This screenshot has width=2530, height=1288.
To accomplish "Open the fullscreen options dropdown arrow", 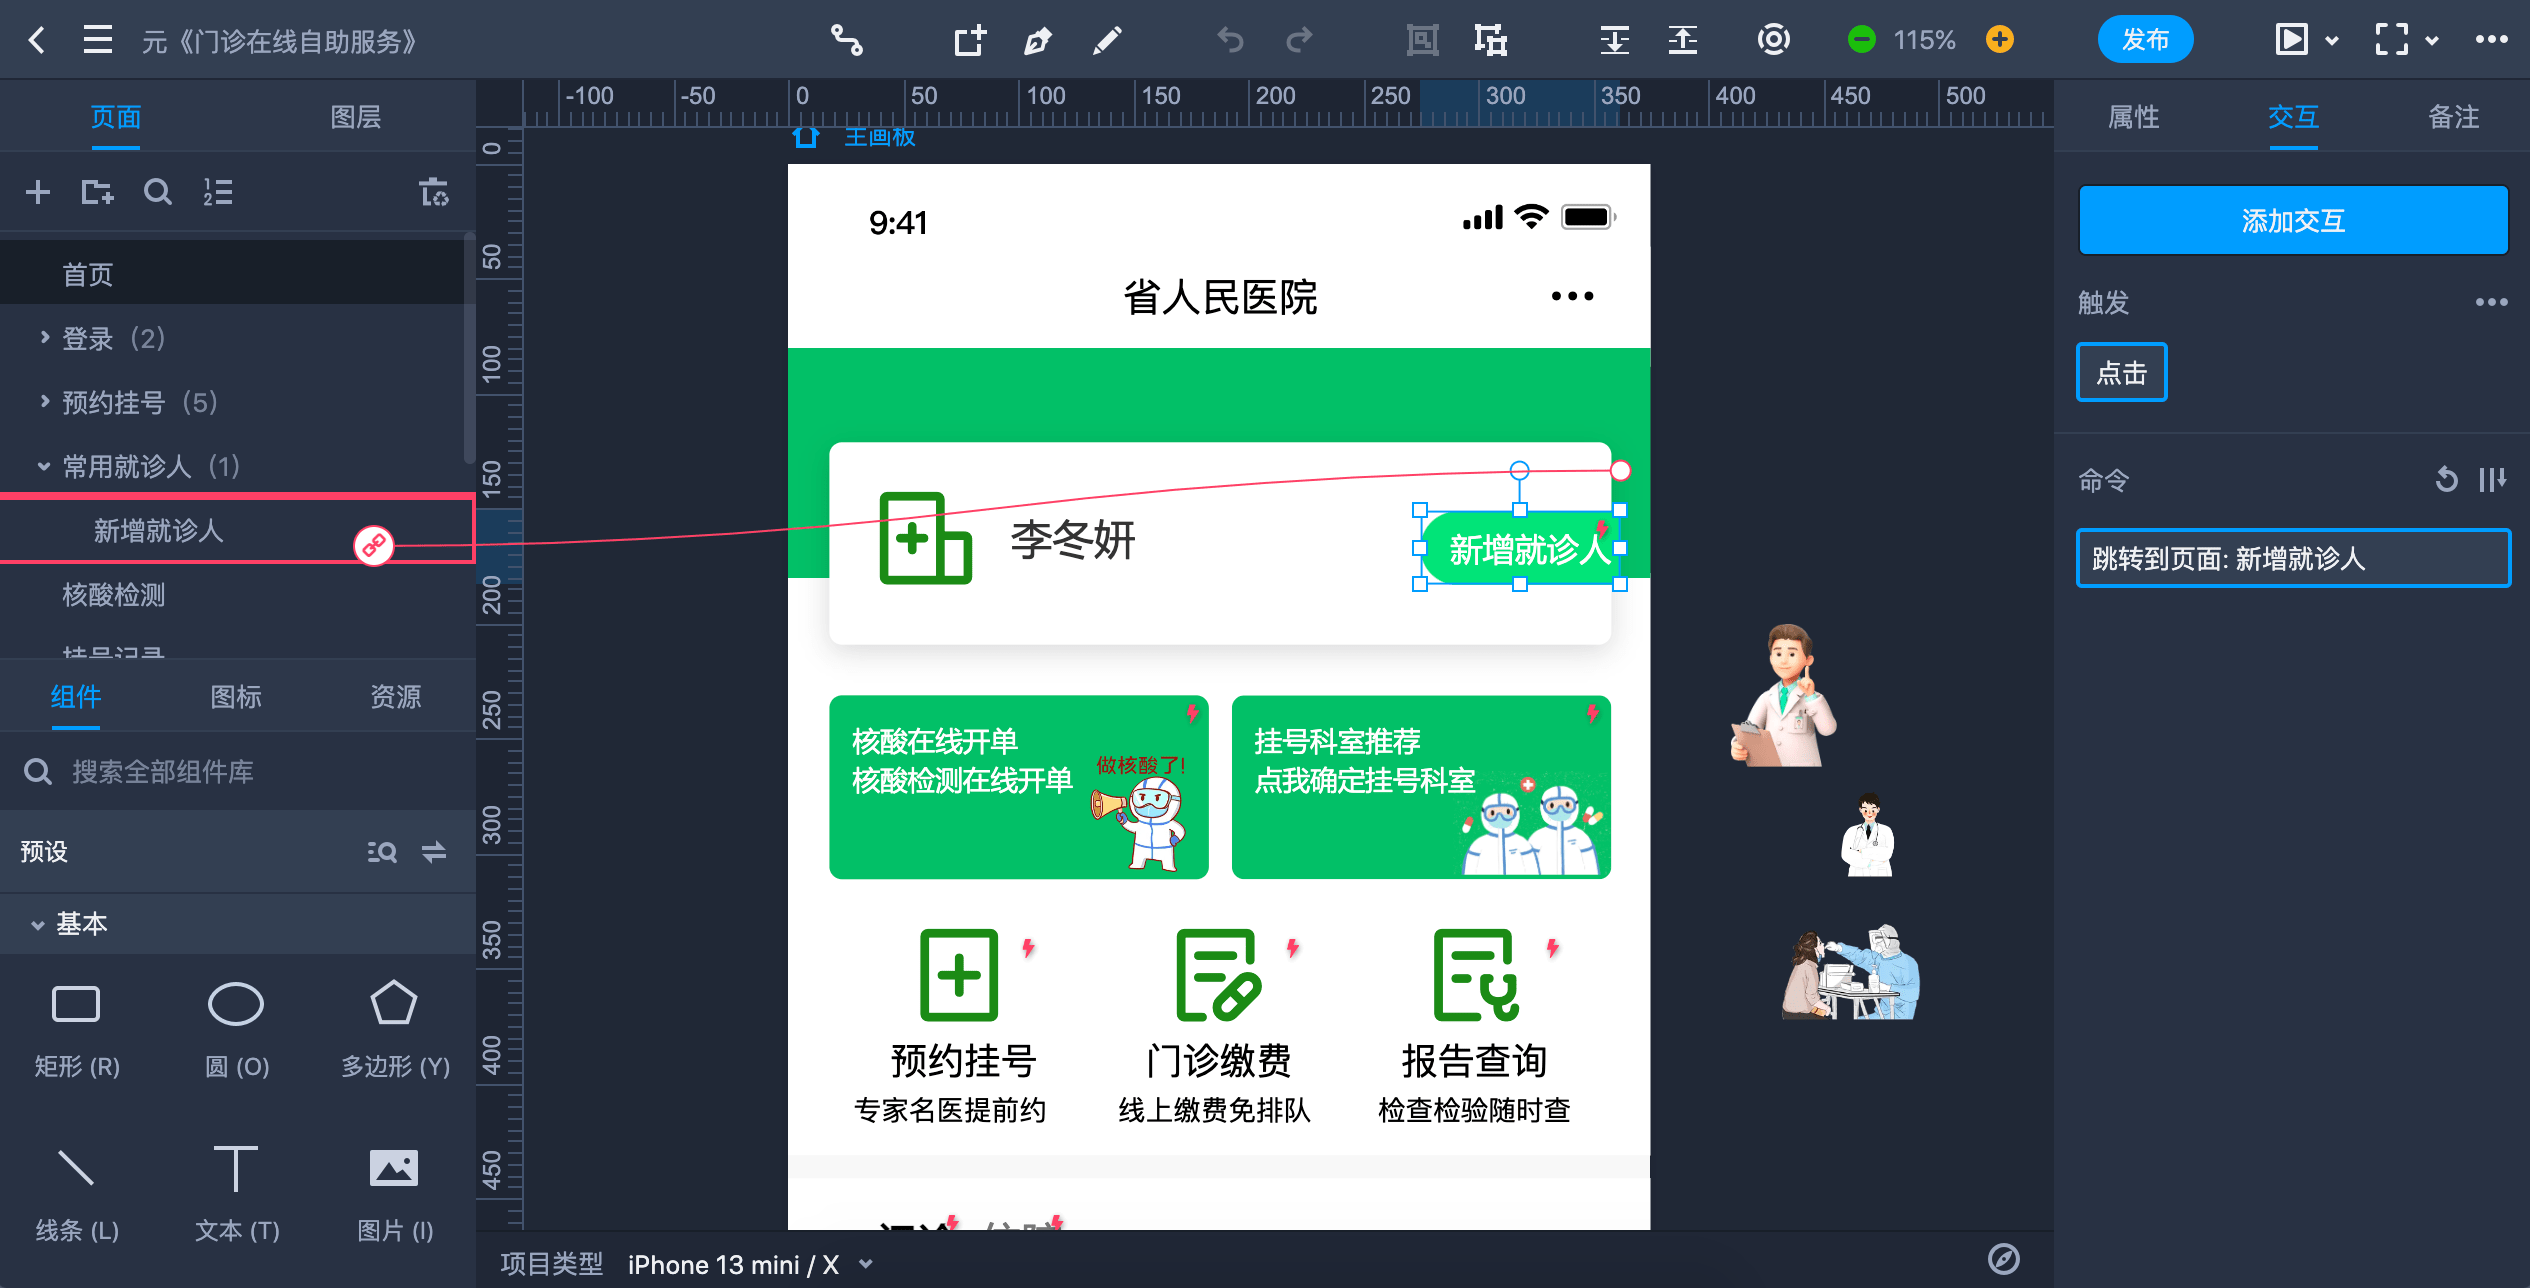I will coord(2432,41).
